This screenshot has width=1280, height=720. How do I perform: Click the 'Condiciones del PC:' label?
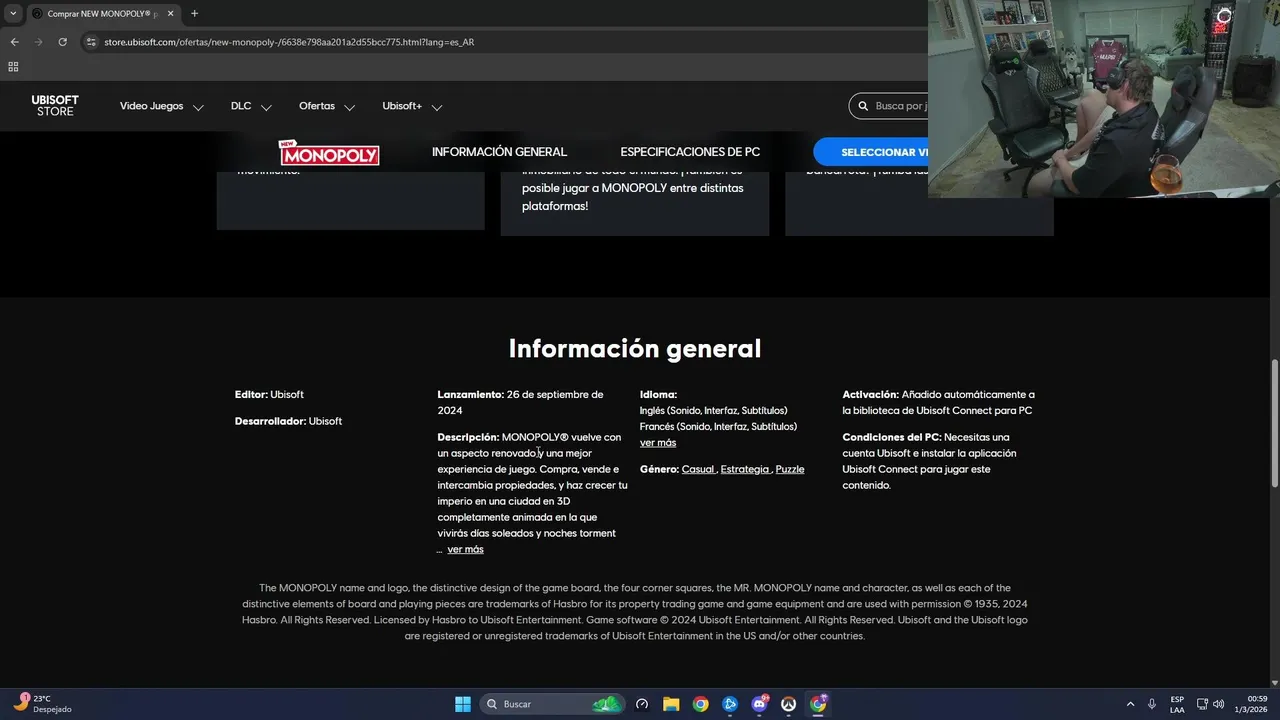(892, 438)
